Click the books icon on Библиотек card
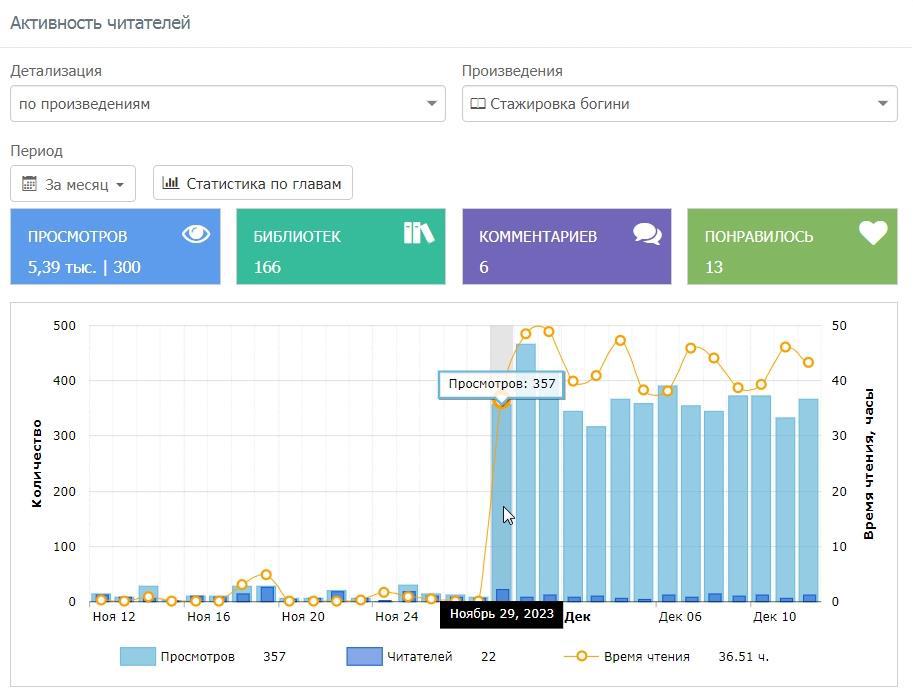Viewport: 913px width, 698px height. [419, 233]
